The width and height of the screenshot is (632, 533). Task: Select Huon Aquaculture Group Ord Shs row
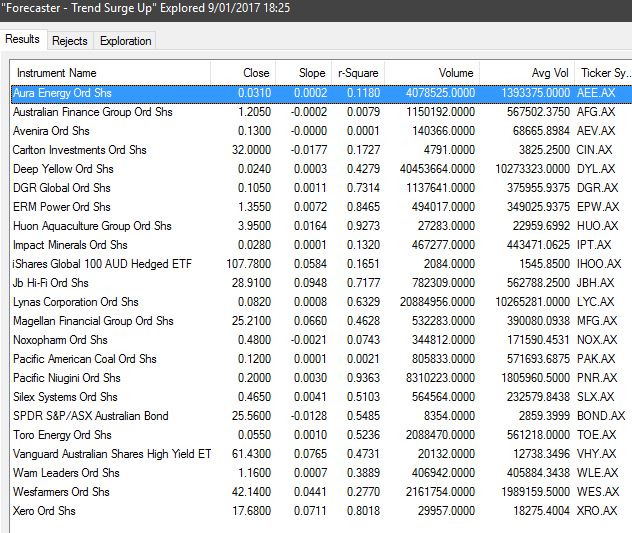point(321,225)
